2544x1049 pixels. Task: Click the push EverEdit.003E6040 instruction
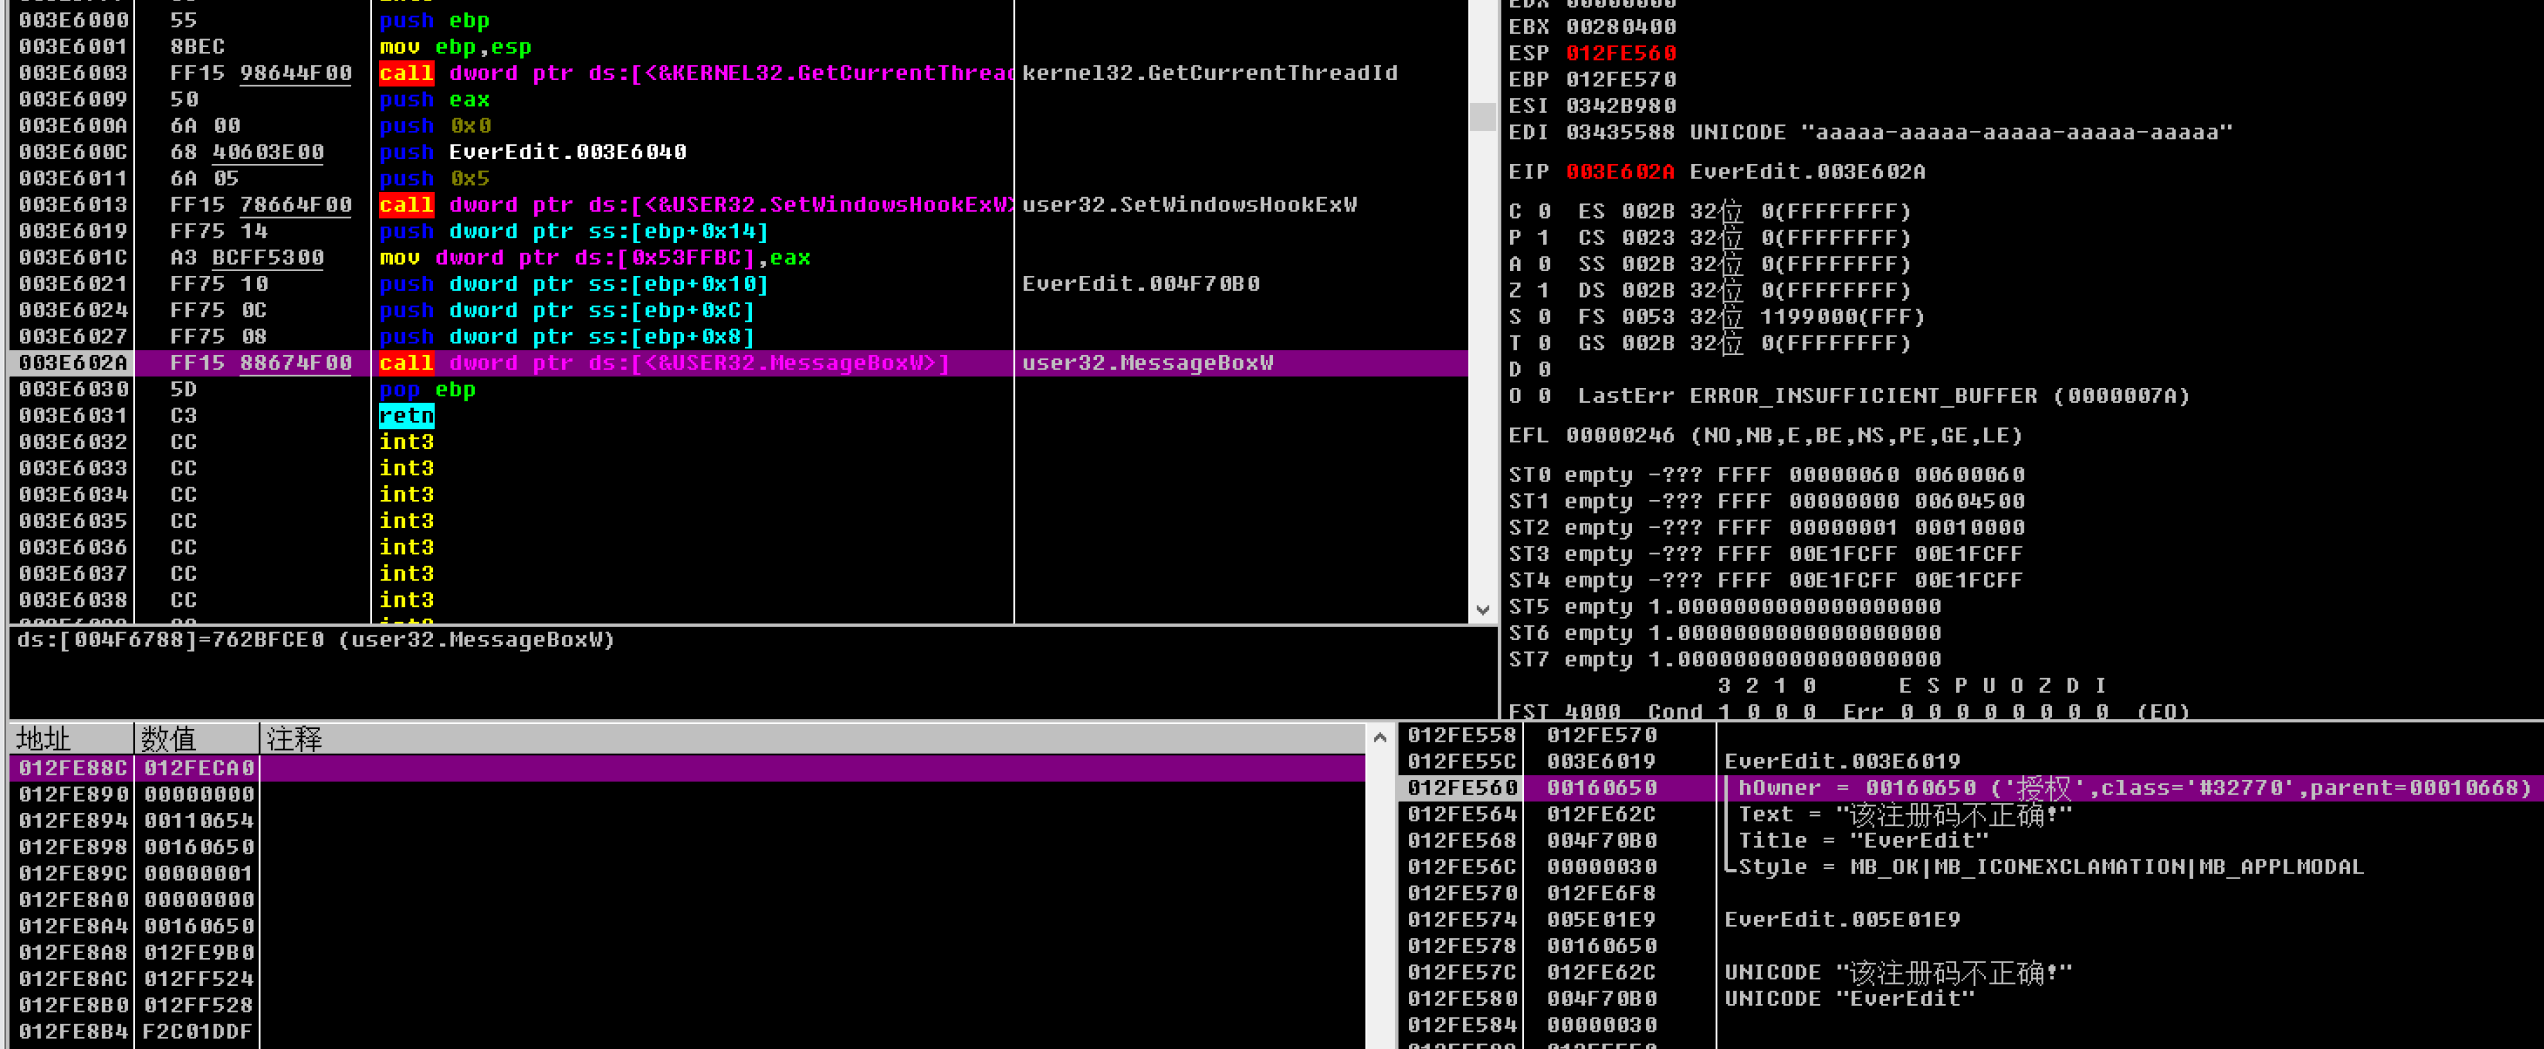coord(738,152)
